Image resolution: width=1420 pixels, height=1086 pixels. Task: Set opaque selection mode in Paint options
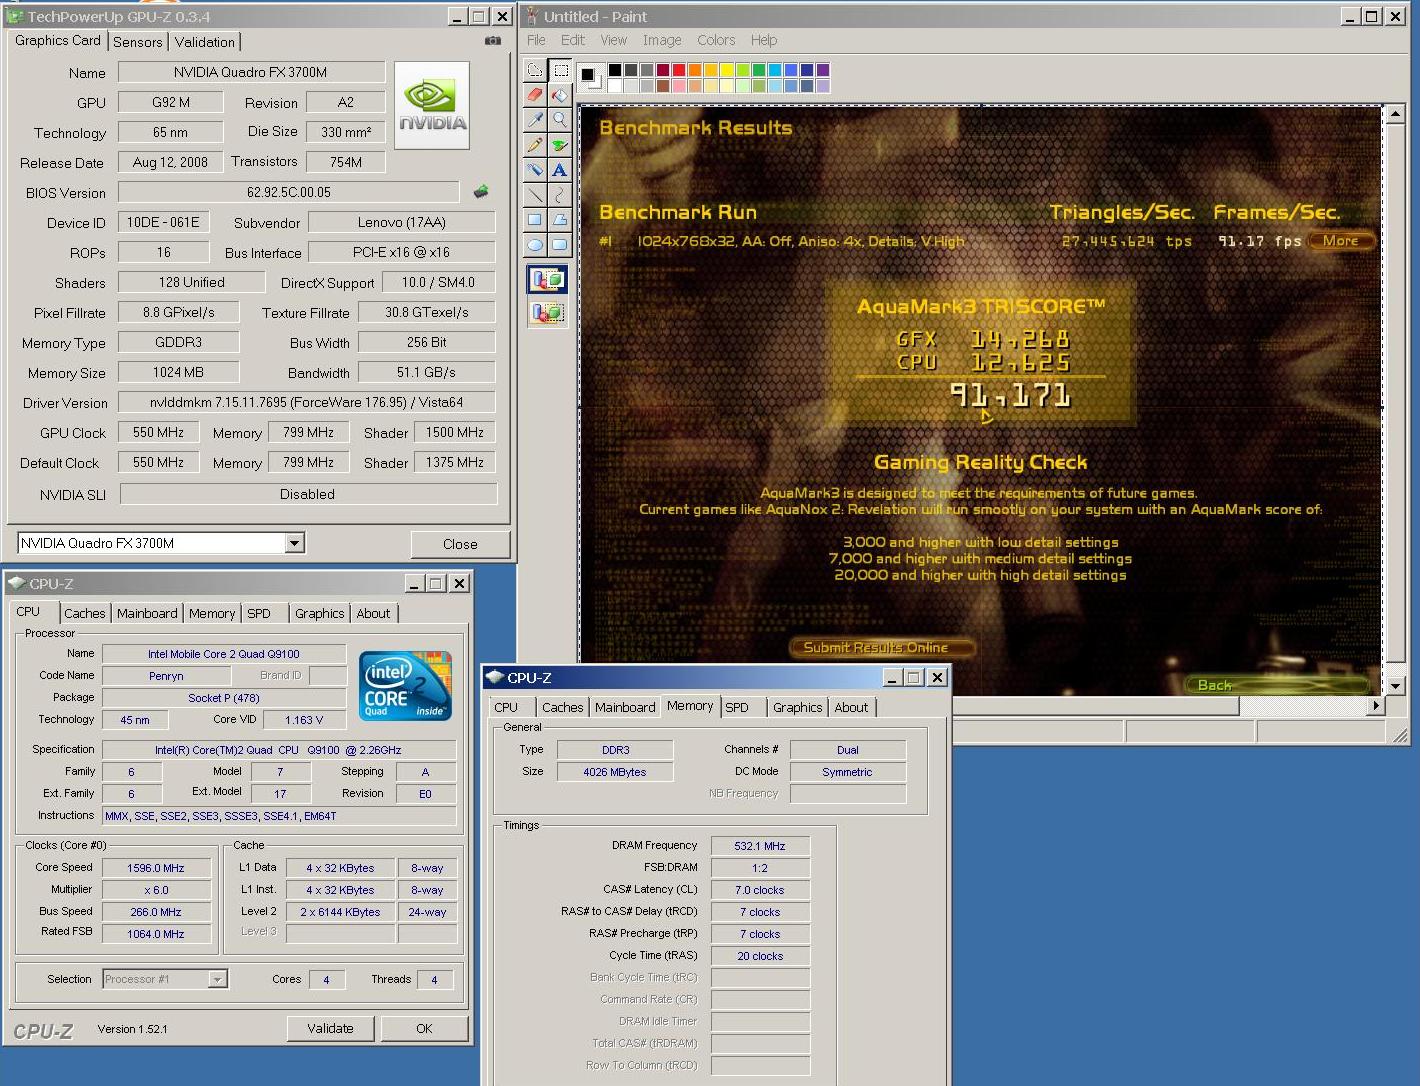pos(547,280)
